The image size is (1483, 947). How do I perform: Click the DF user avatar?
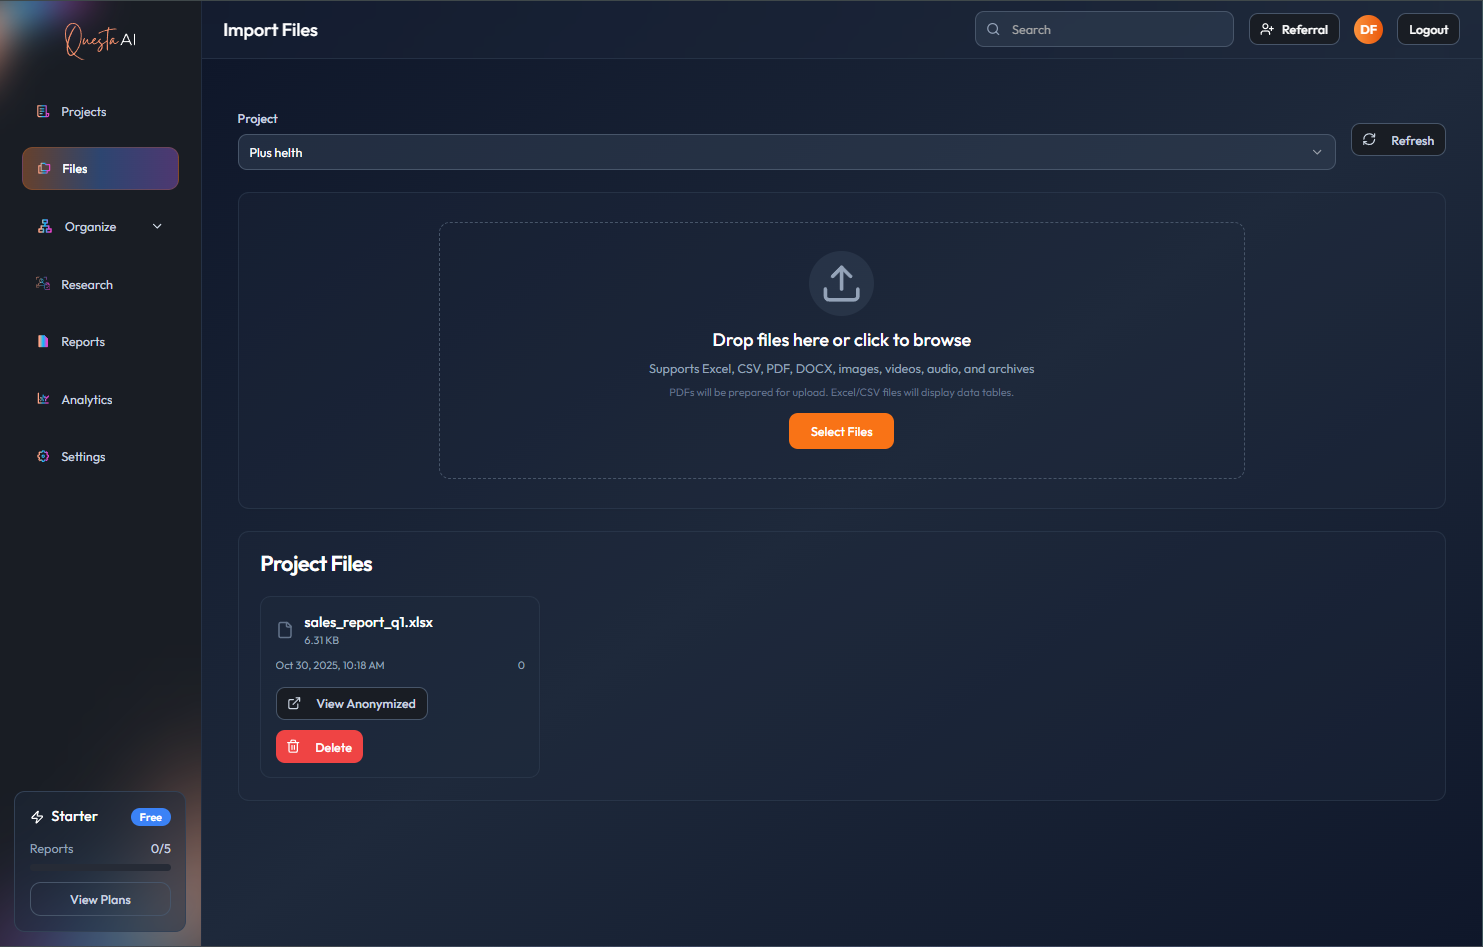click(x=1368, y=30)
